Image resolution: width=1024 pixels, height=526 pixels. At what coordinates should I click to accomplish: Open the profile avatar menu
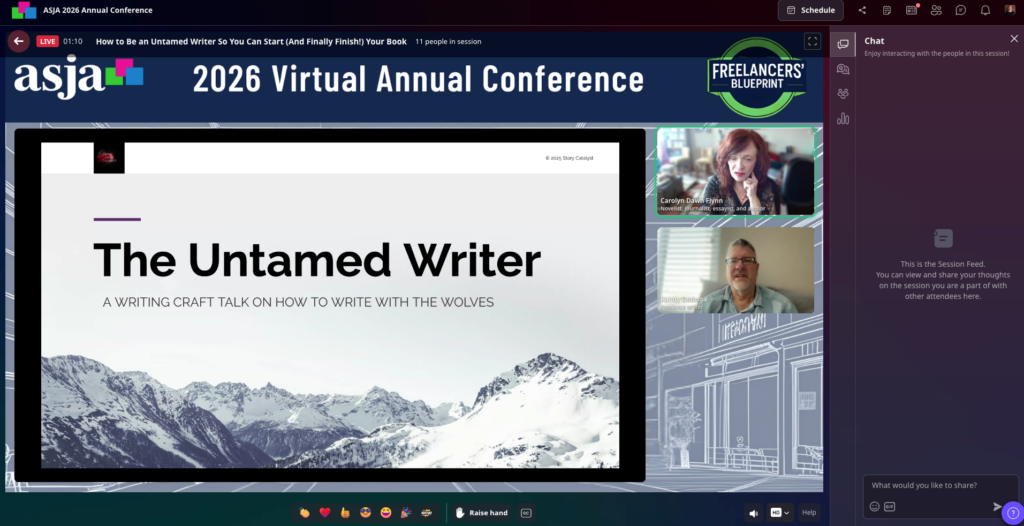click(1010, 10)
